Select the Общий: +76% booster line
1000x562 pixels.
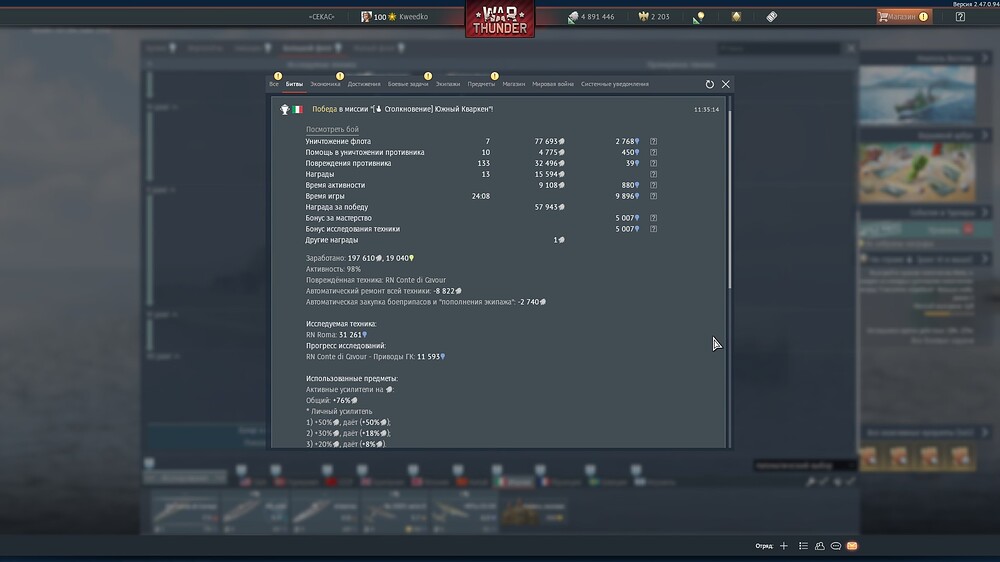click(332, 401)
